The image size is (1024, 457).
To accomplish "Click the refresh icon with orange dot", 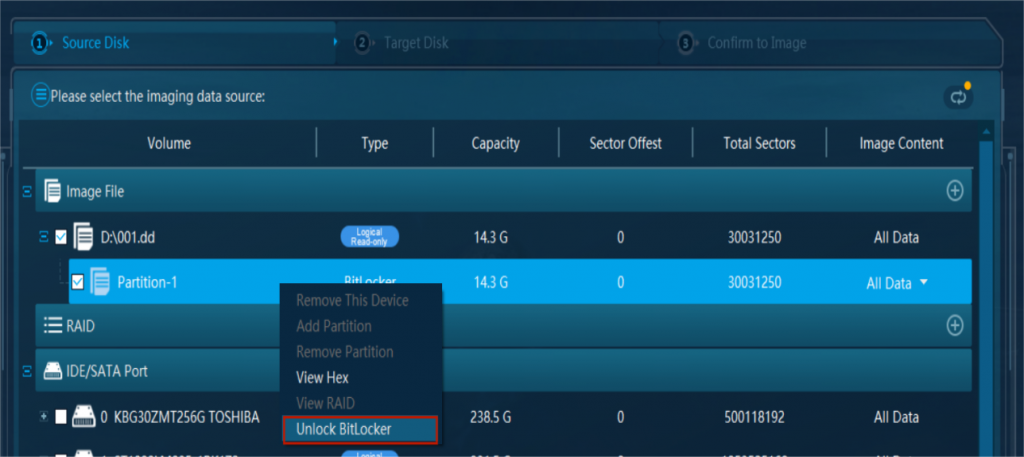I will [957, 97].
